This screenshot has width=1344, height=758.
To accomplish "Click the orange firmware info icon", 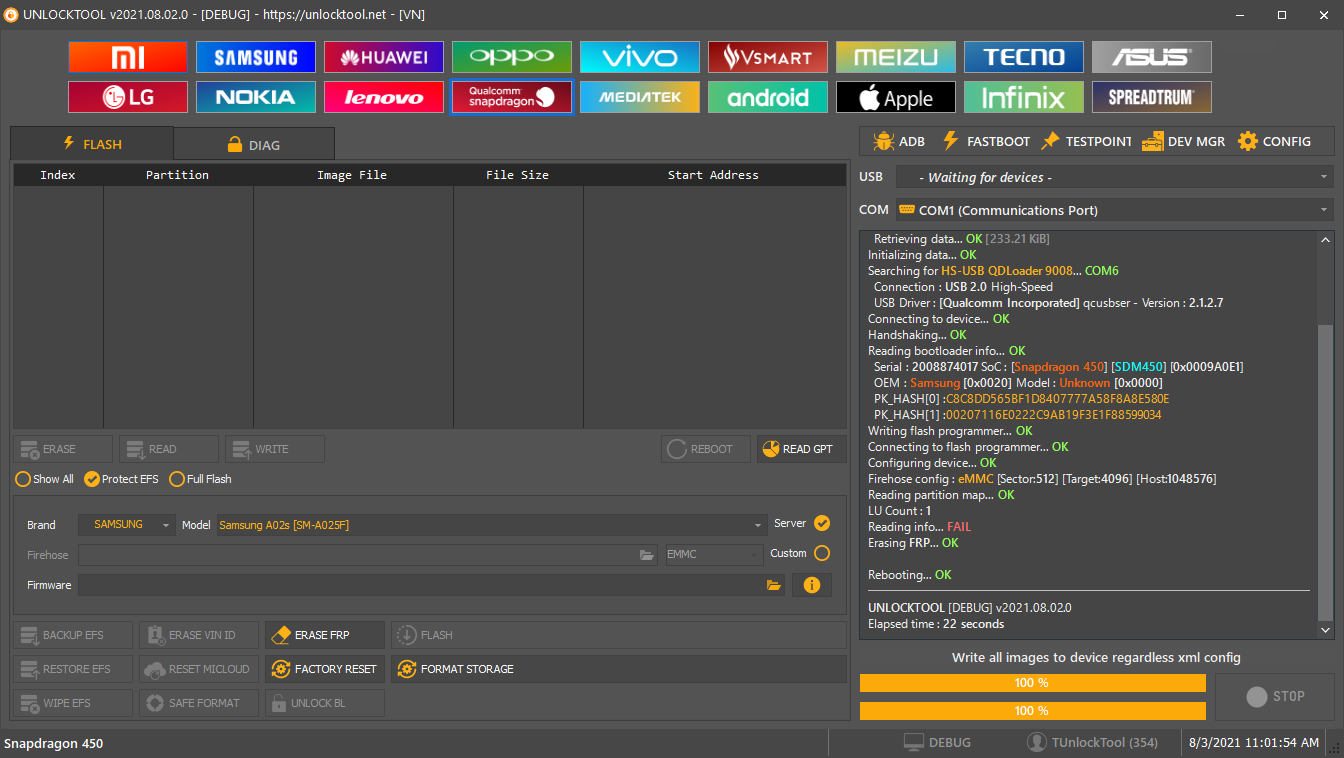I will [x=811, y=585].
